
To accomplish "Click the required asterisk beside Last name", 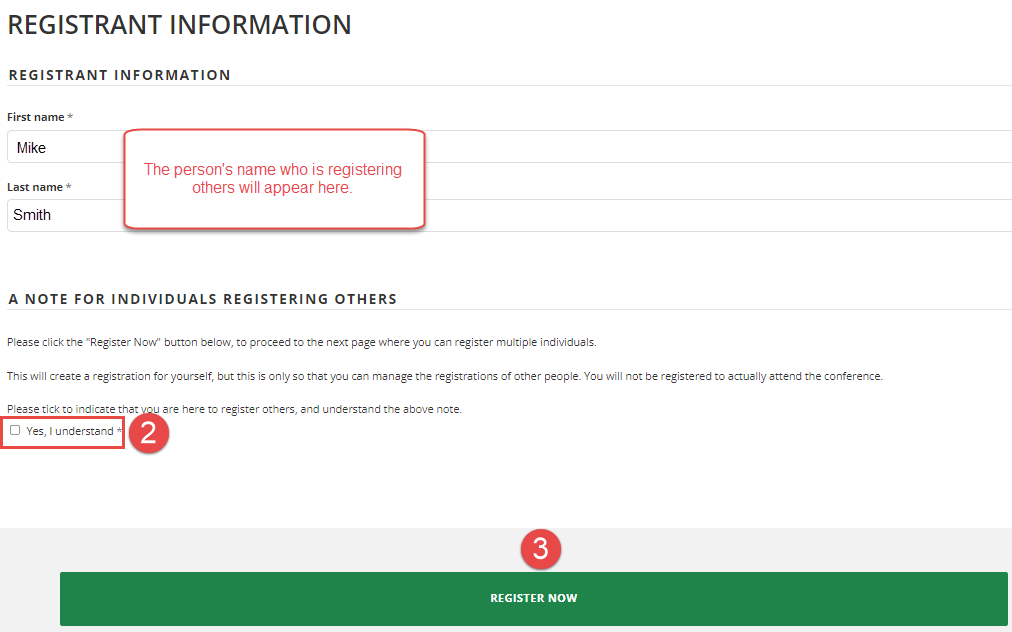I will pyautogui.click(x=69, y=187).
